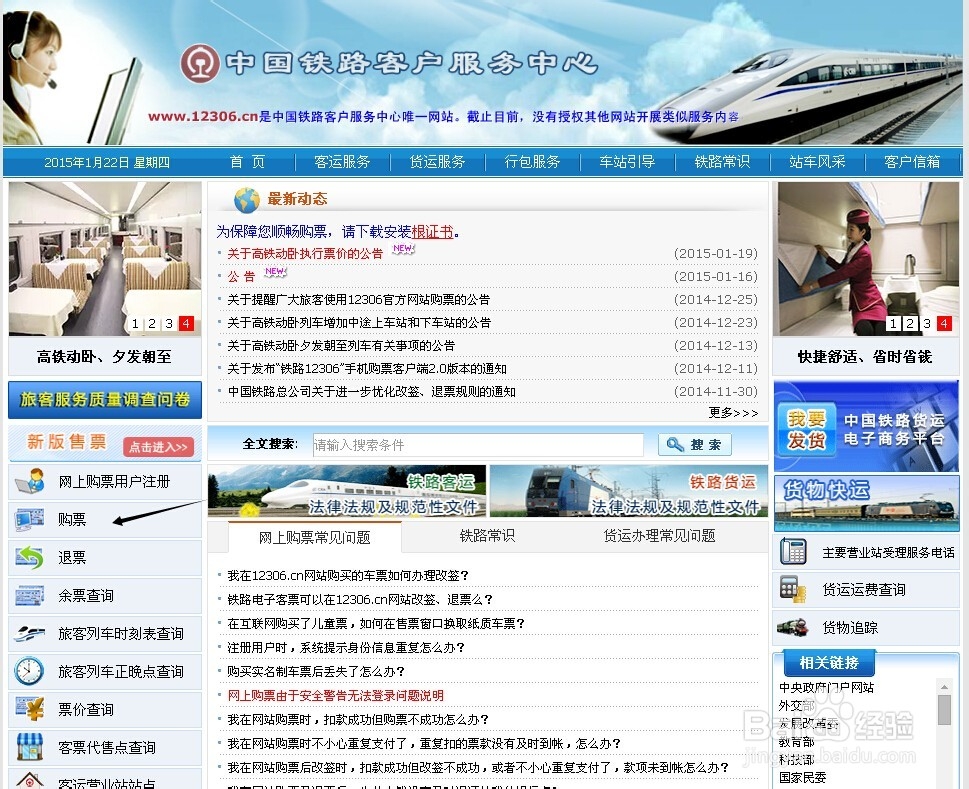Open 铁路客运 法律法规 banner

pyautogui.click(x=347, y=491)
